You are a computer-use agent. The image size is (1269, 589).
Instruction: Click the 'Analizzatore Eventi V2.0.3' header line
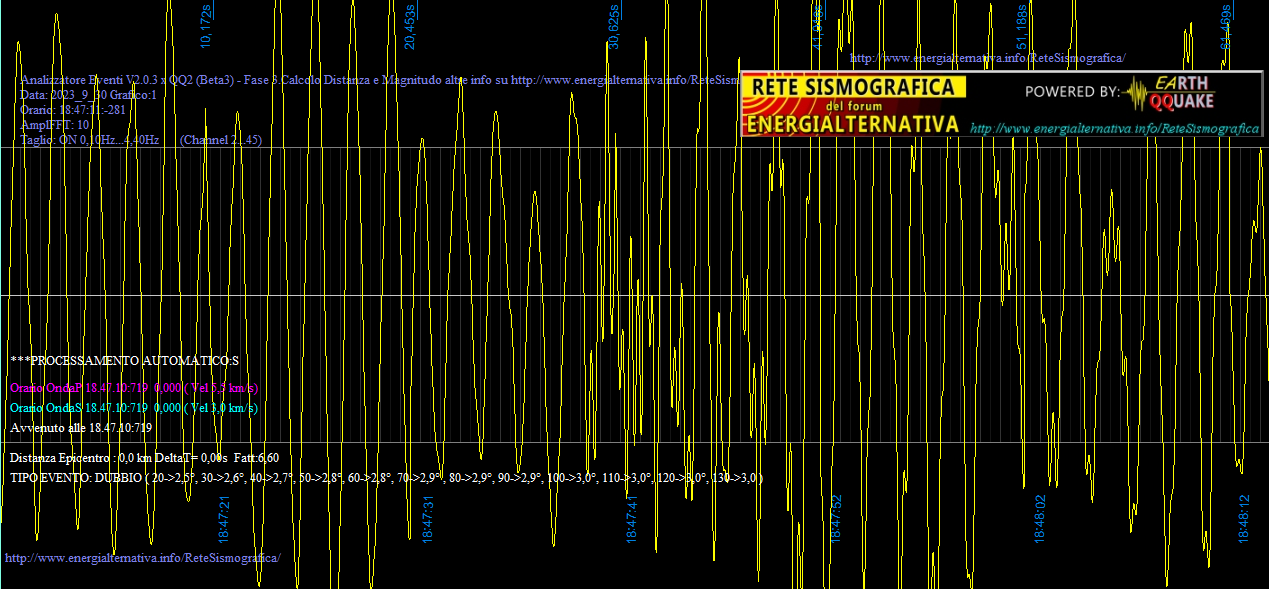click(x=380, y=80)
